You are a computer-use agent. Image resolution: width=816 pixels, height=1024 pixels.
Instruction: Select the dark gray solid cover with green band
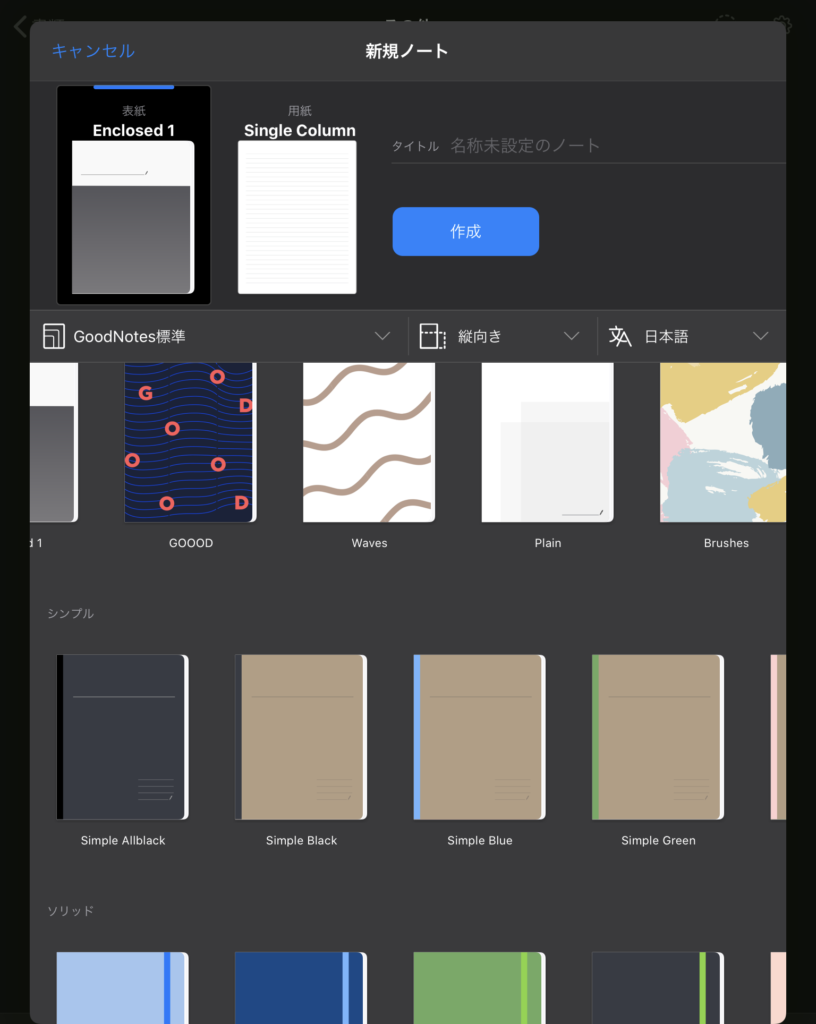click(x=658, y=987)
